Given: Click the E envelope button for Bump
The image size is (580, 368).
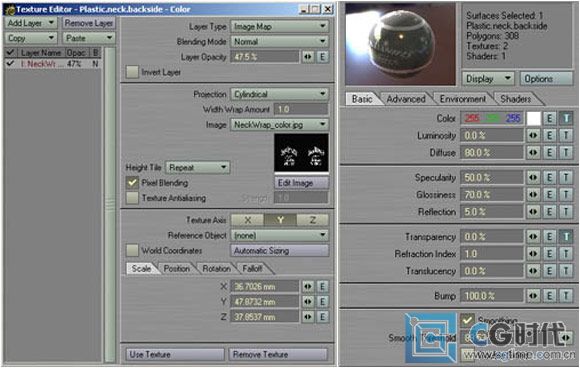Looking at the screenshot, I should [x=549, y=296].
